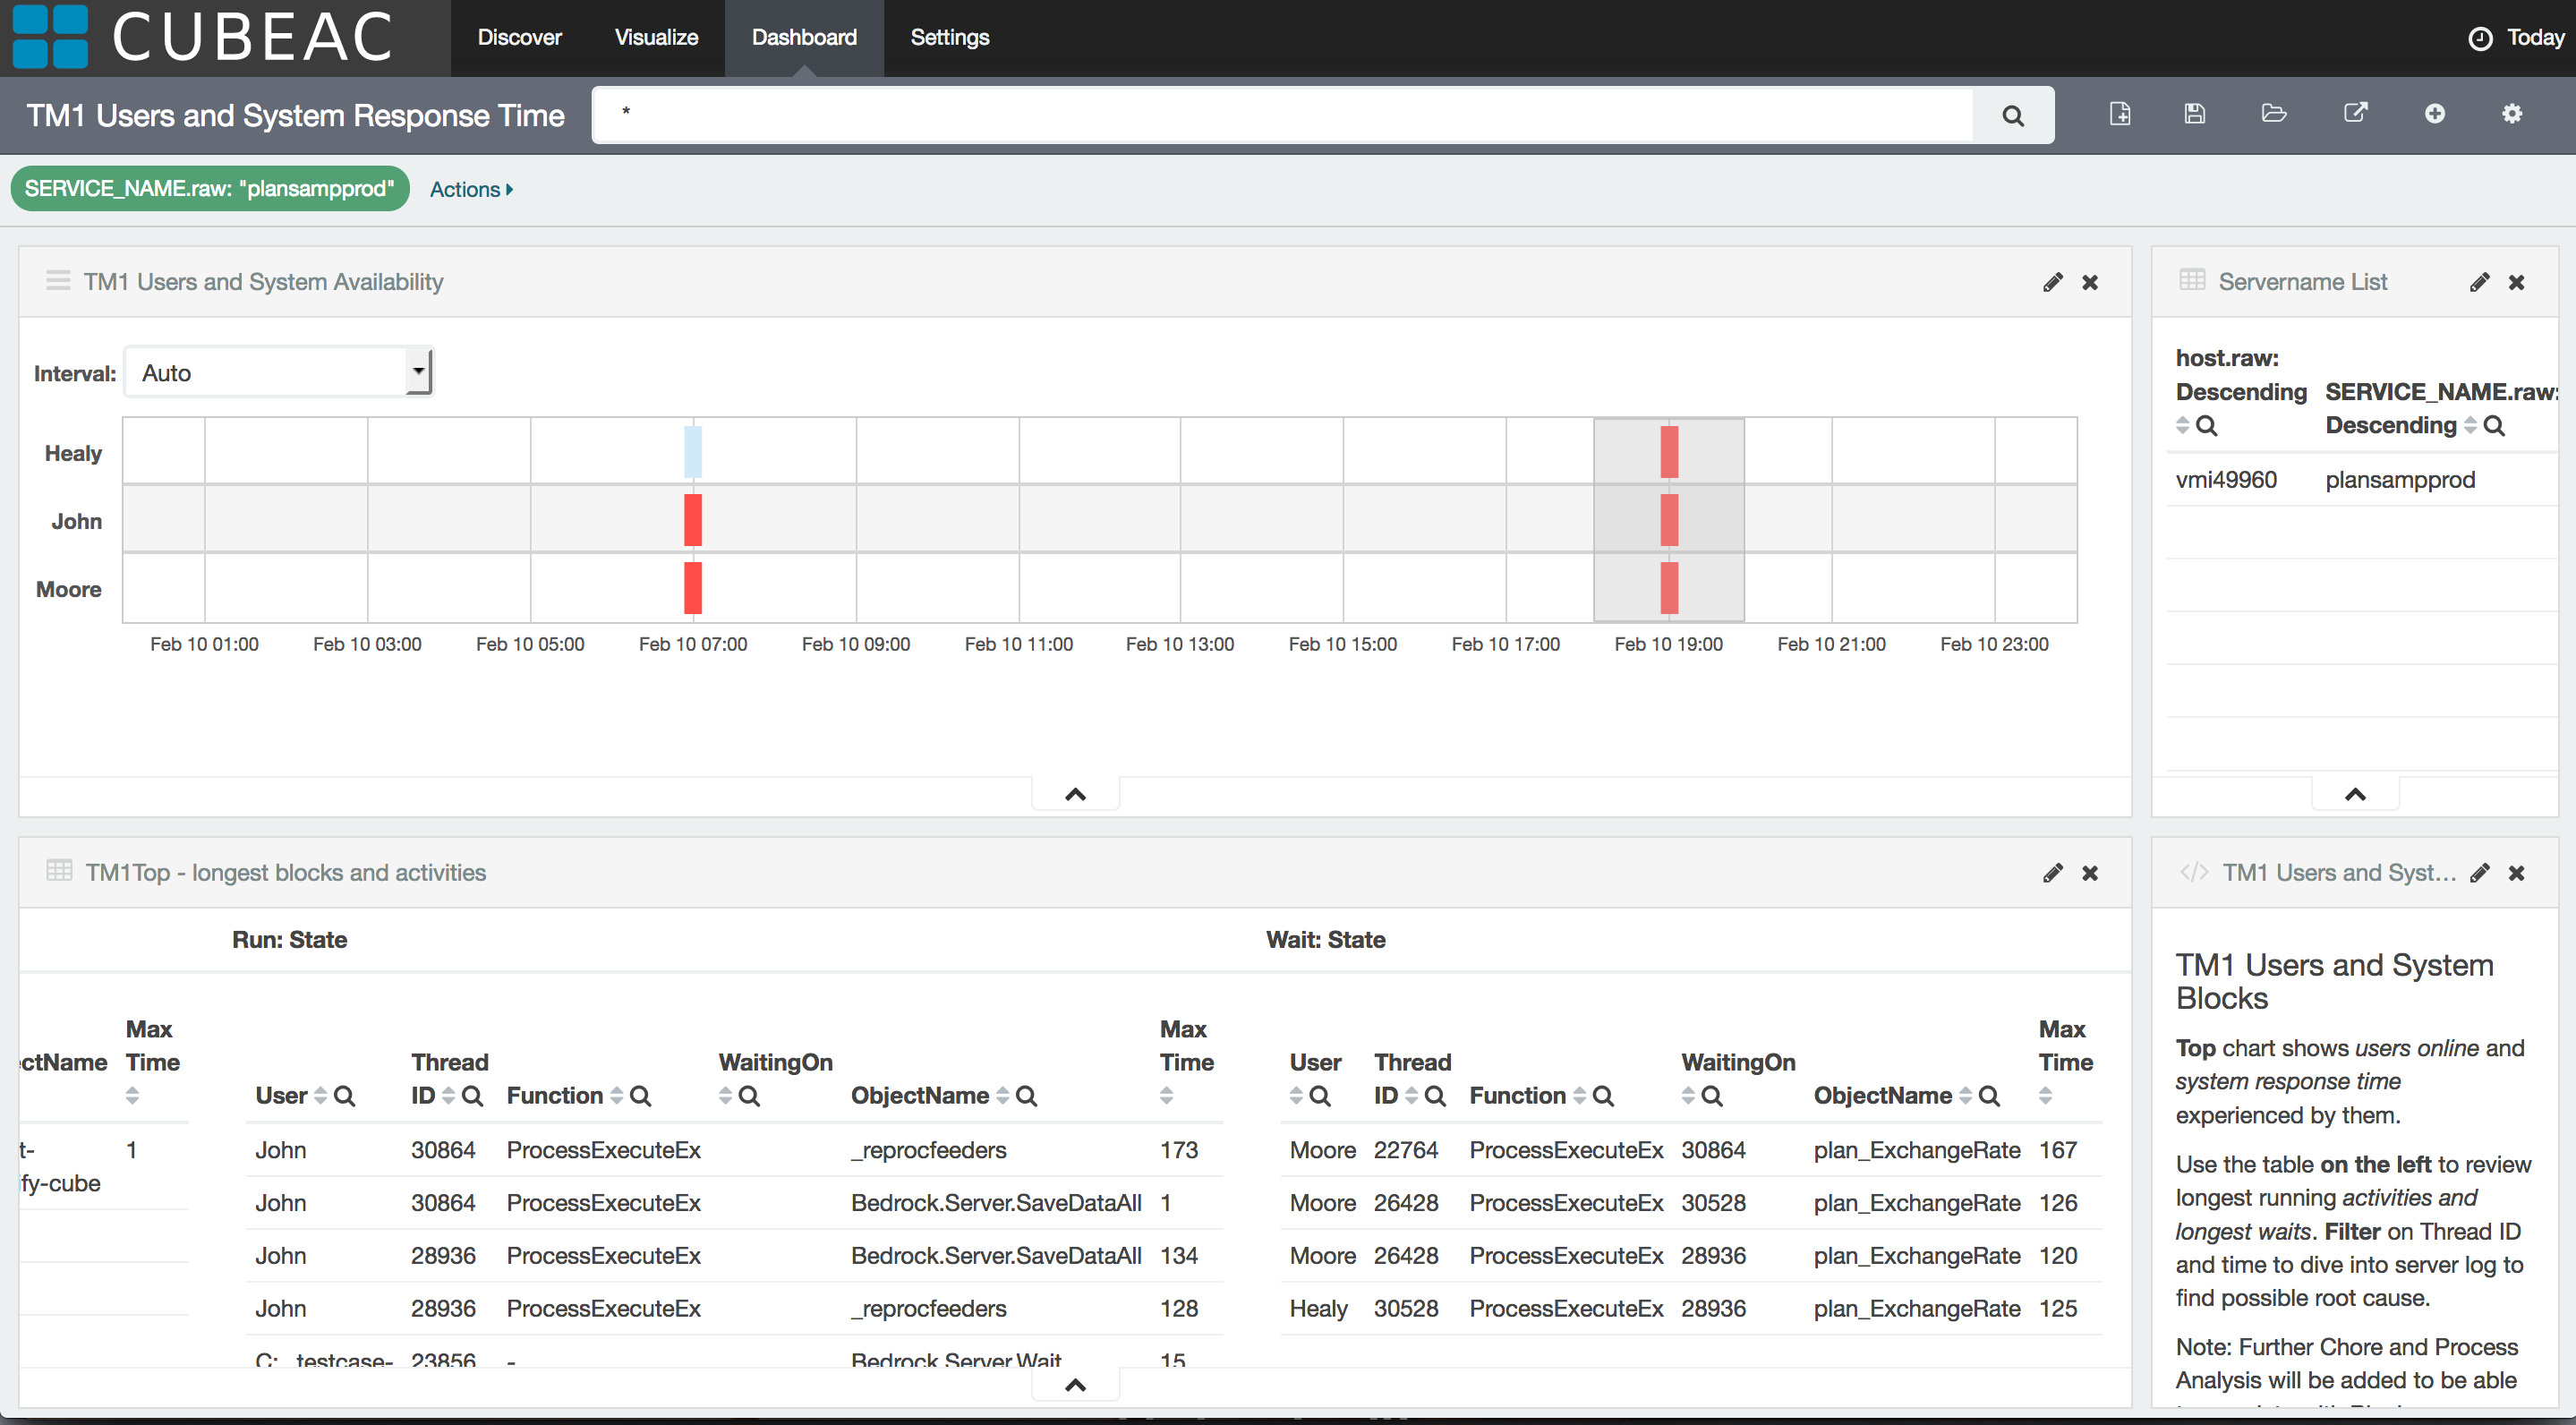Switch to the Visualize tab

(656, 38)
